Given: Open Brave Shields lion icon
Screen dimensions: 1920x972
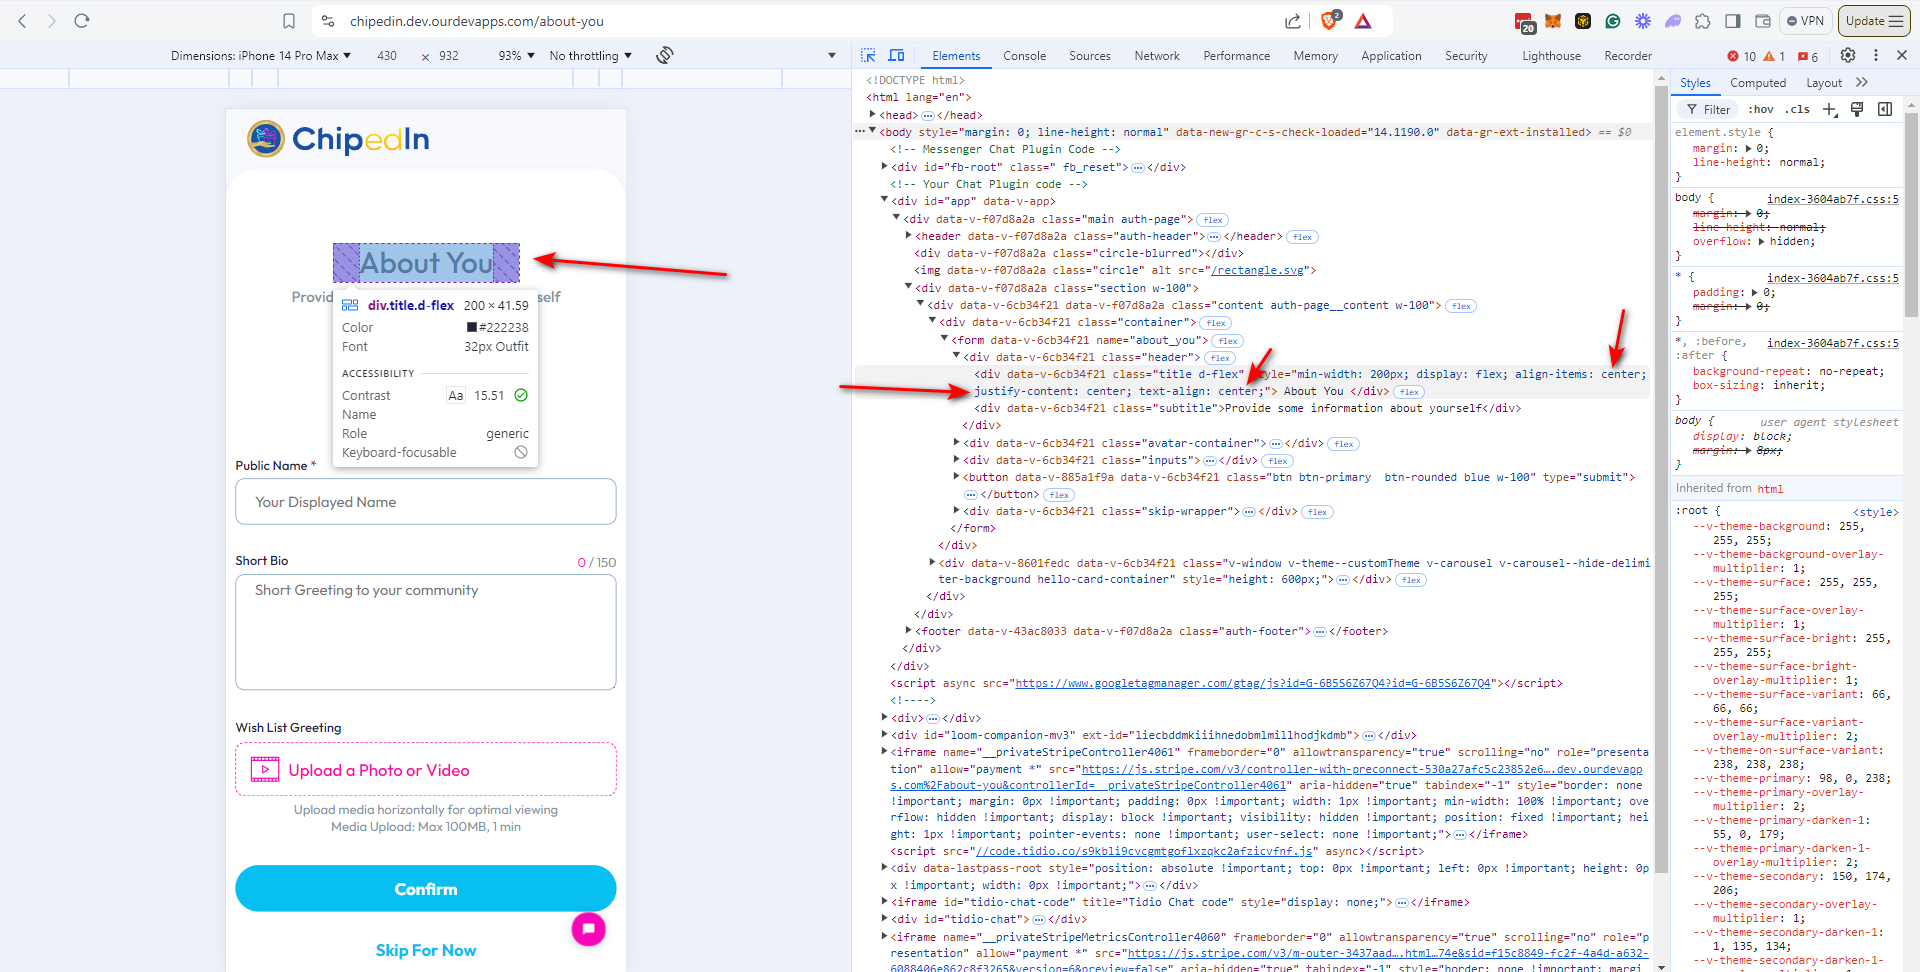Looking at the screenshot, I should [1331, 20].
